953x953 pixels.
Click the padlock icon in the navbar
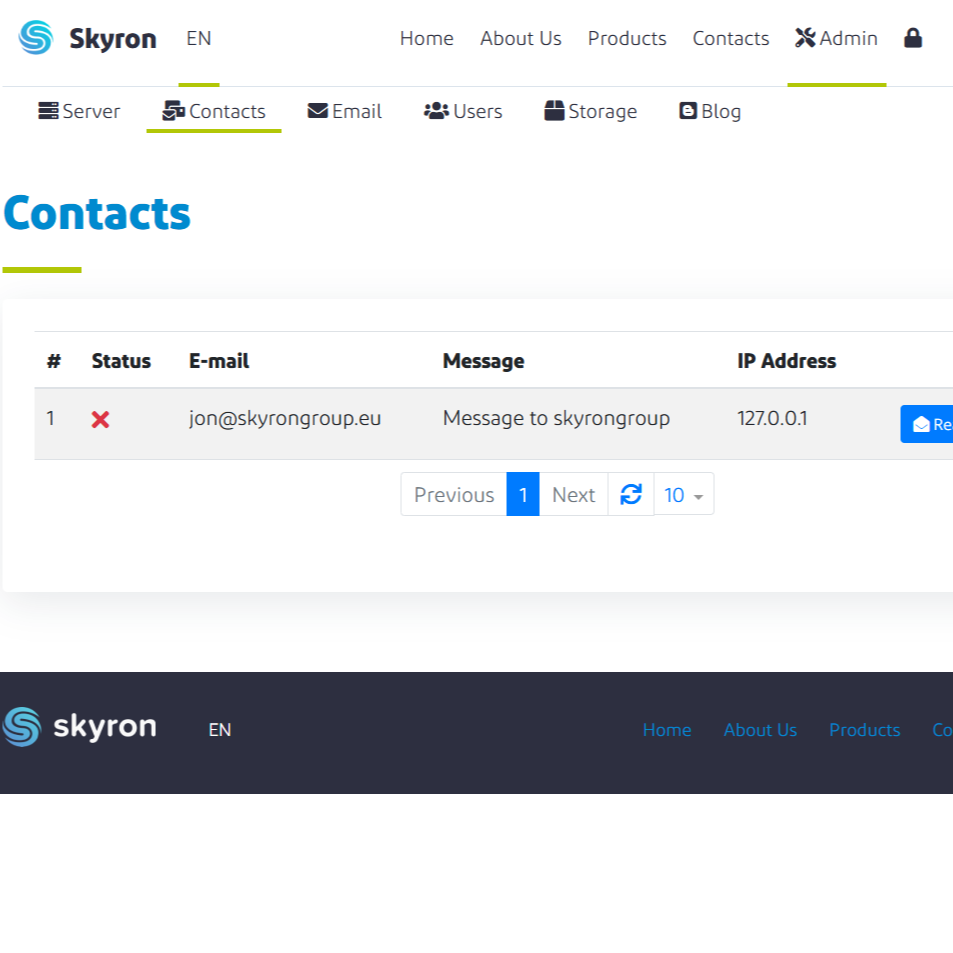(912, 38)
